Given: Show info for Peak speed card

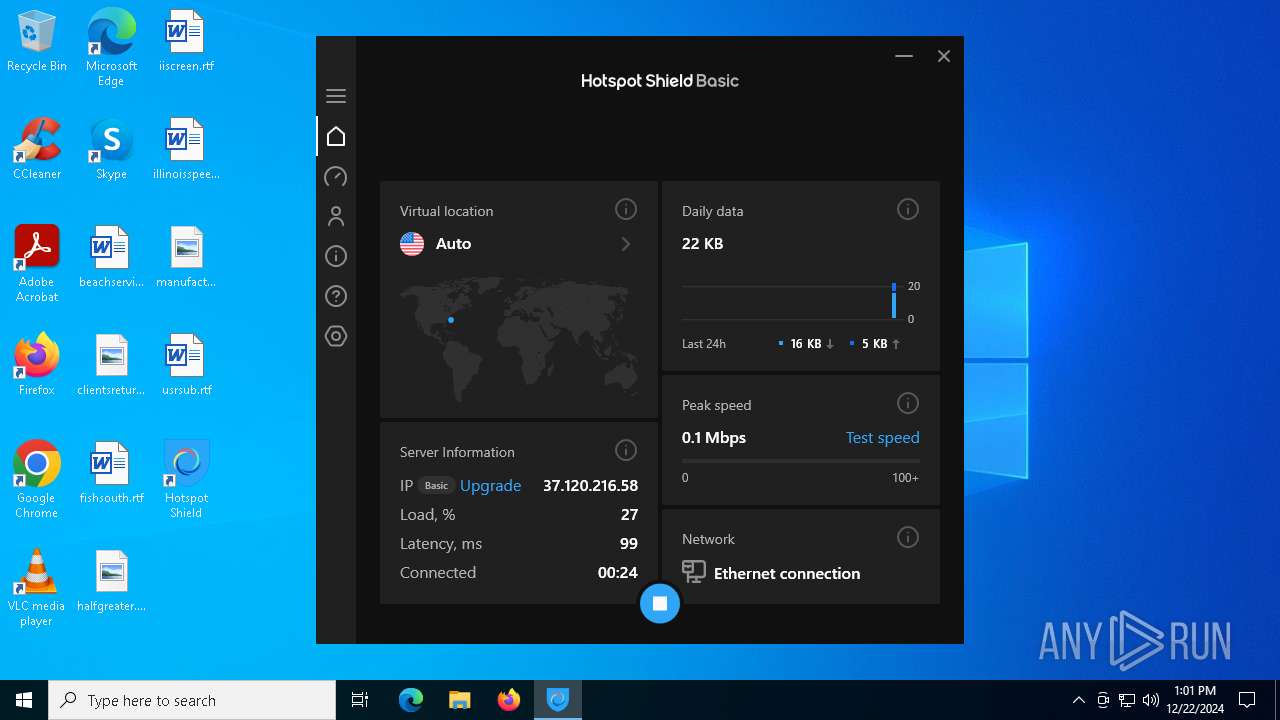Looking at the screenshot, I should (908, 403).
